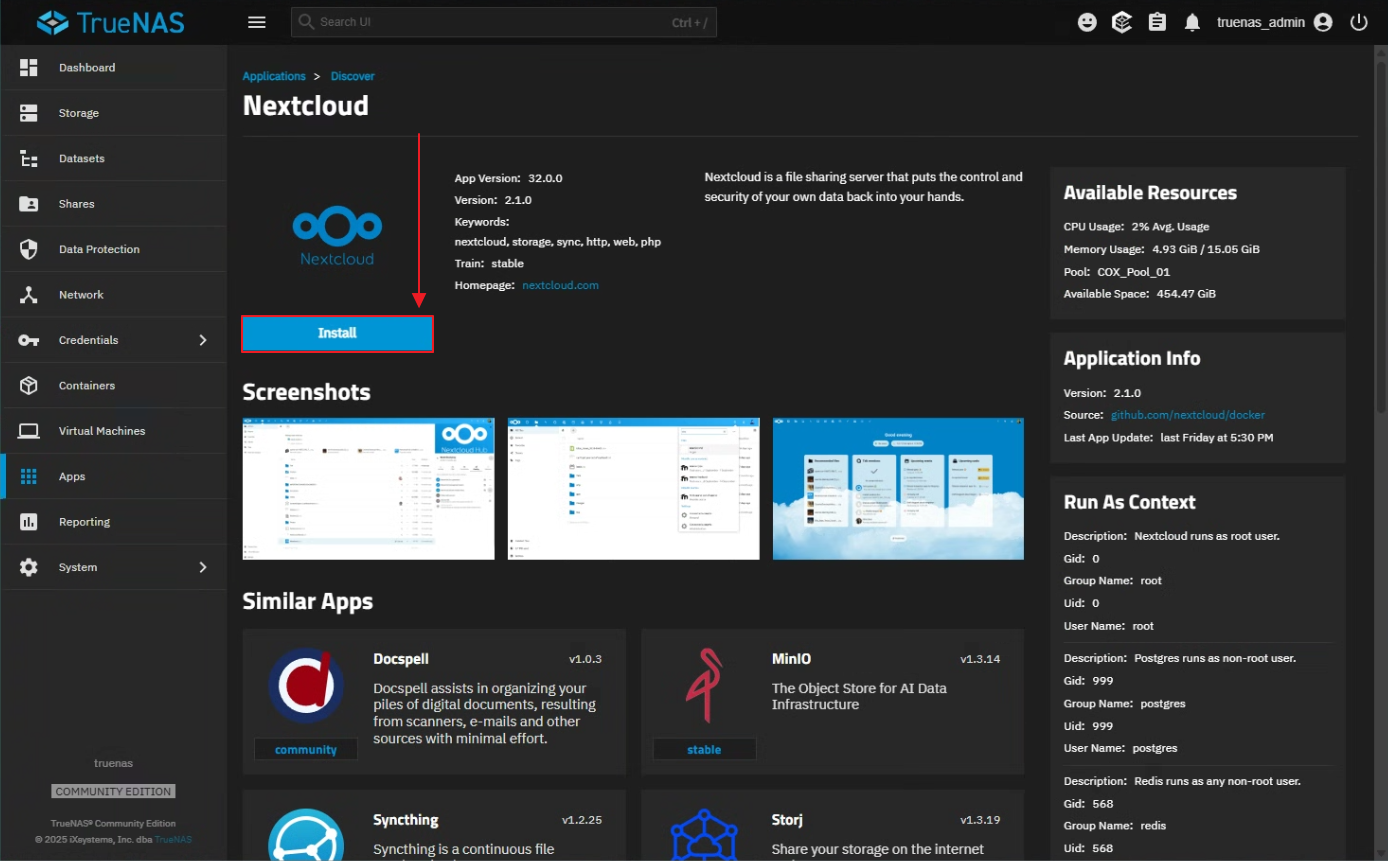Select Reporting in the sidebar
The image size is (1388, 861).
coord(113,522)
